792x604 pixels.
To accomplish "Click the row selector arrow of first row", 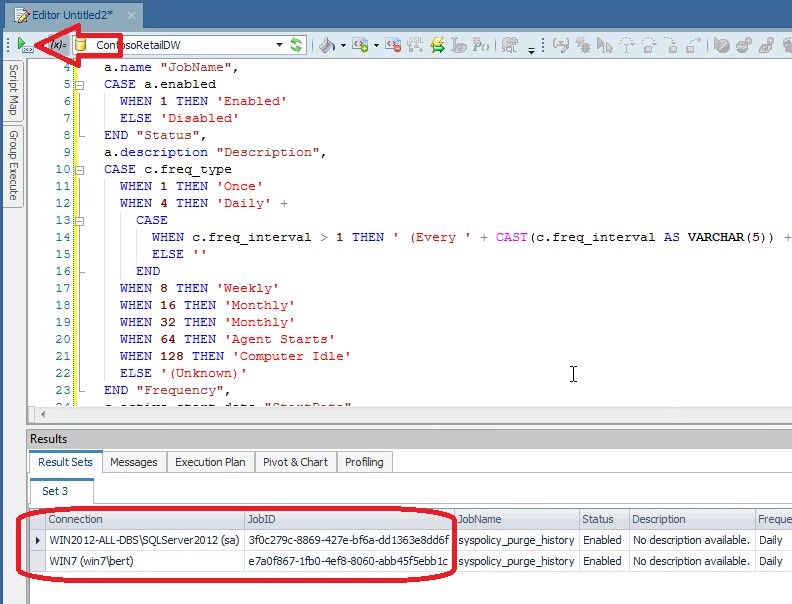I will tap(37, 540).
